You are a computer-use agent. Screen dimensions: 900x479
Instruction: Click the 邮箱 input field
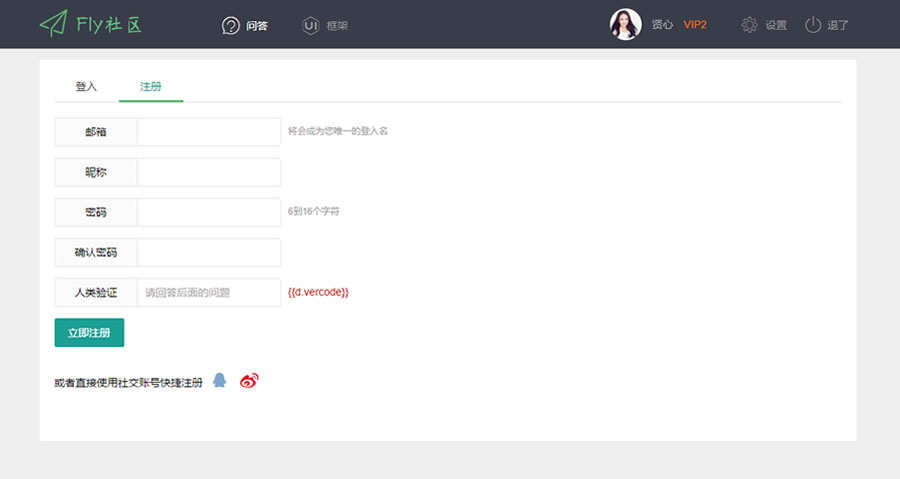tap(208, 132)
